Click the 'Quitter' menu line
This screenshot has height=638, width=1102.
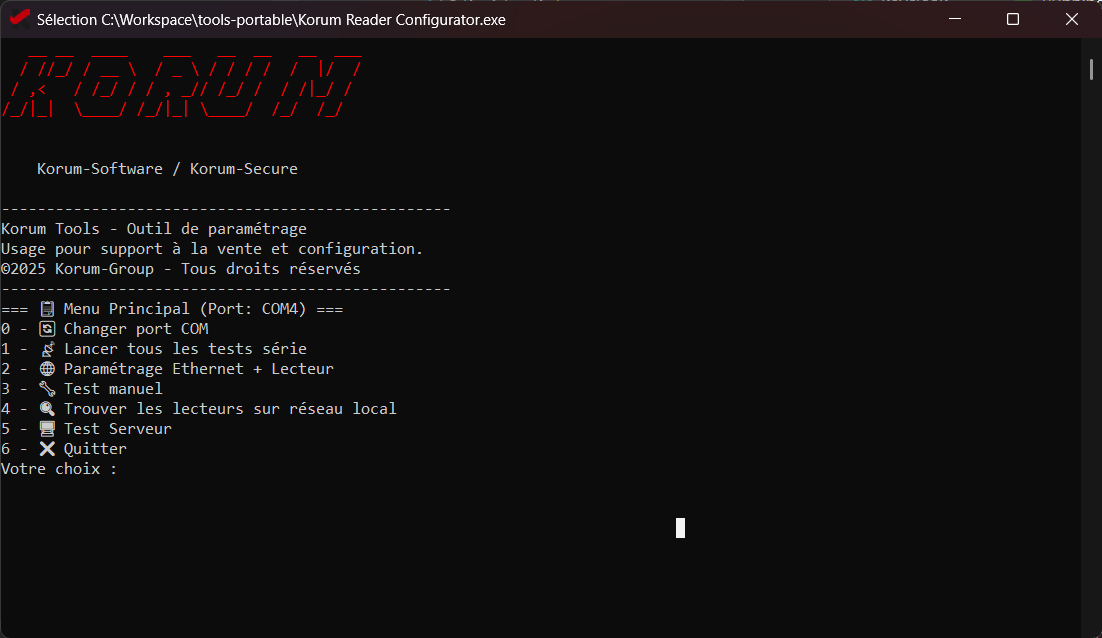[x=64, y=448]
